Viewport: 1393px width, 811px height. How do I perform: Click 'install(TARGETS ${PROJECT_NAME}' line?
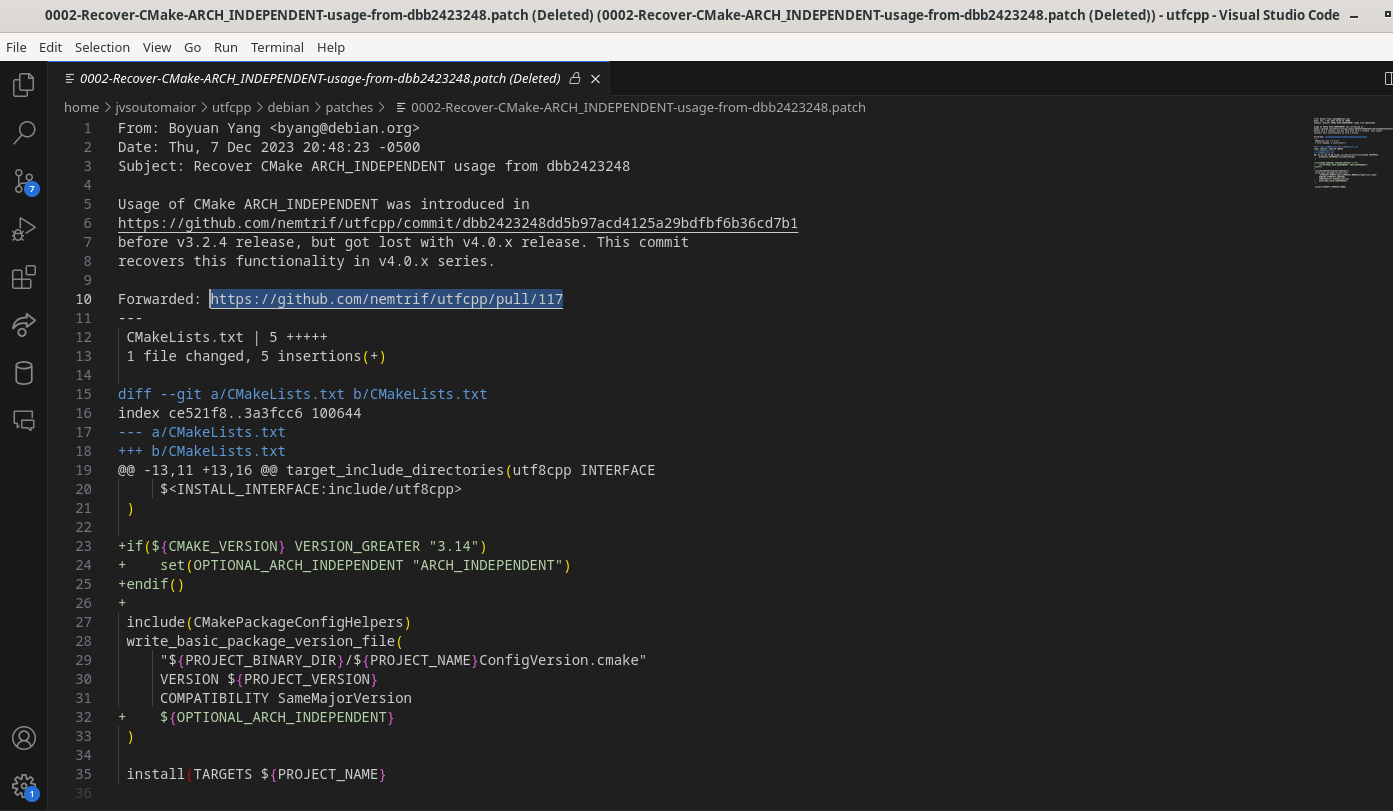point(256,774)
